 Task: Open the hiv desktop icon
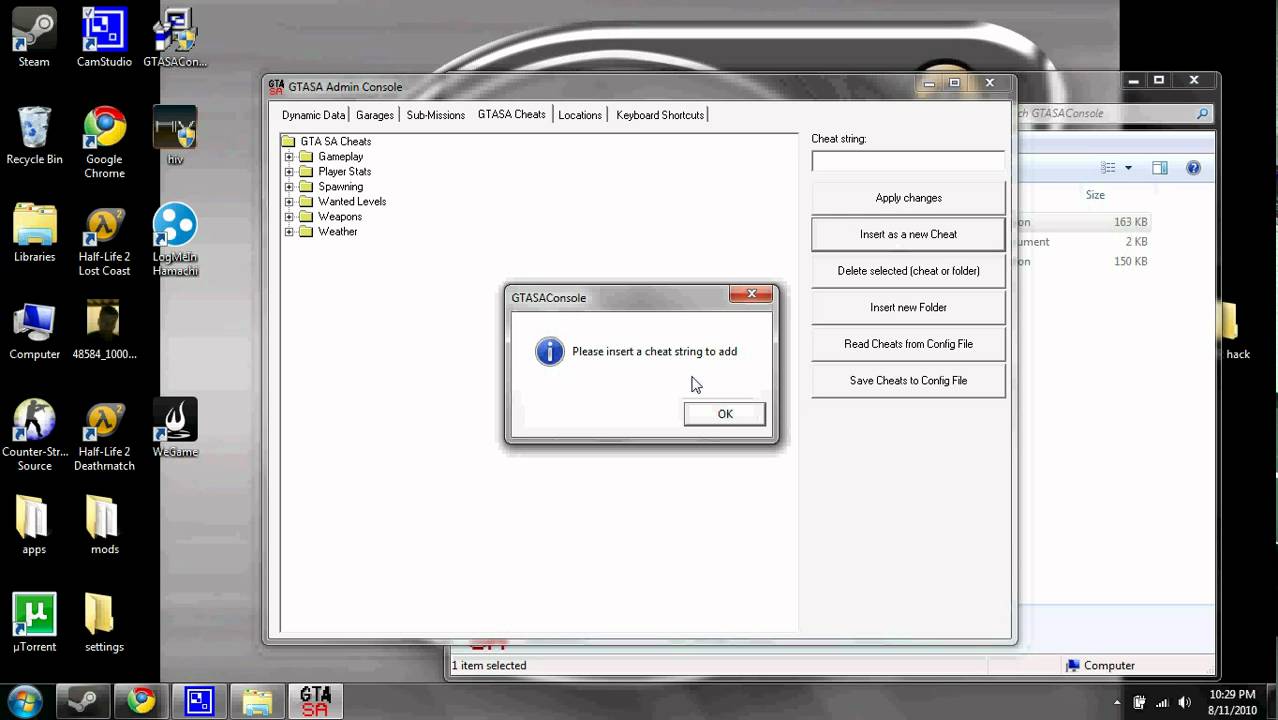point(175,135)
